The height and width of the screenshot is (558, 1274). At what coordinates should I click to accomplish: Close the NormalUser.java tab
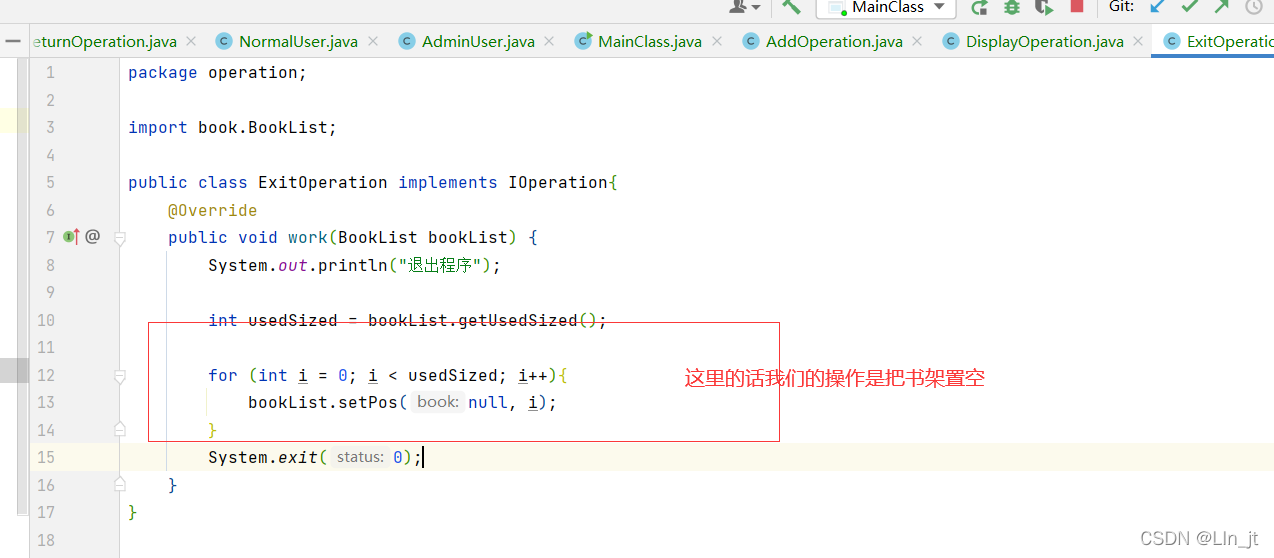tap(373, 41)
